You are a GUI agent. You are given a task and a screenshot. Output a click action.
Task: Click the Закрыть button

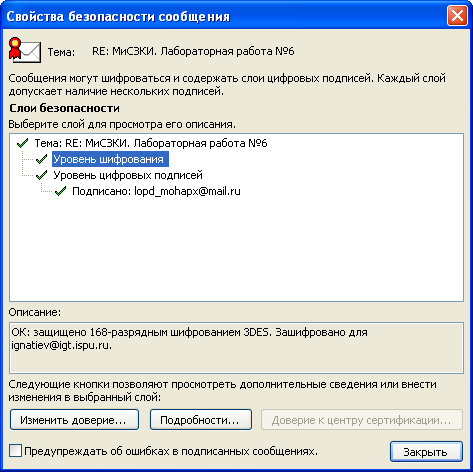click(426, 452)
